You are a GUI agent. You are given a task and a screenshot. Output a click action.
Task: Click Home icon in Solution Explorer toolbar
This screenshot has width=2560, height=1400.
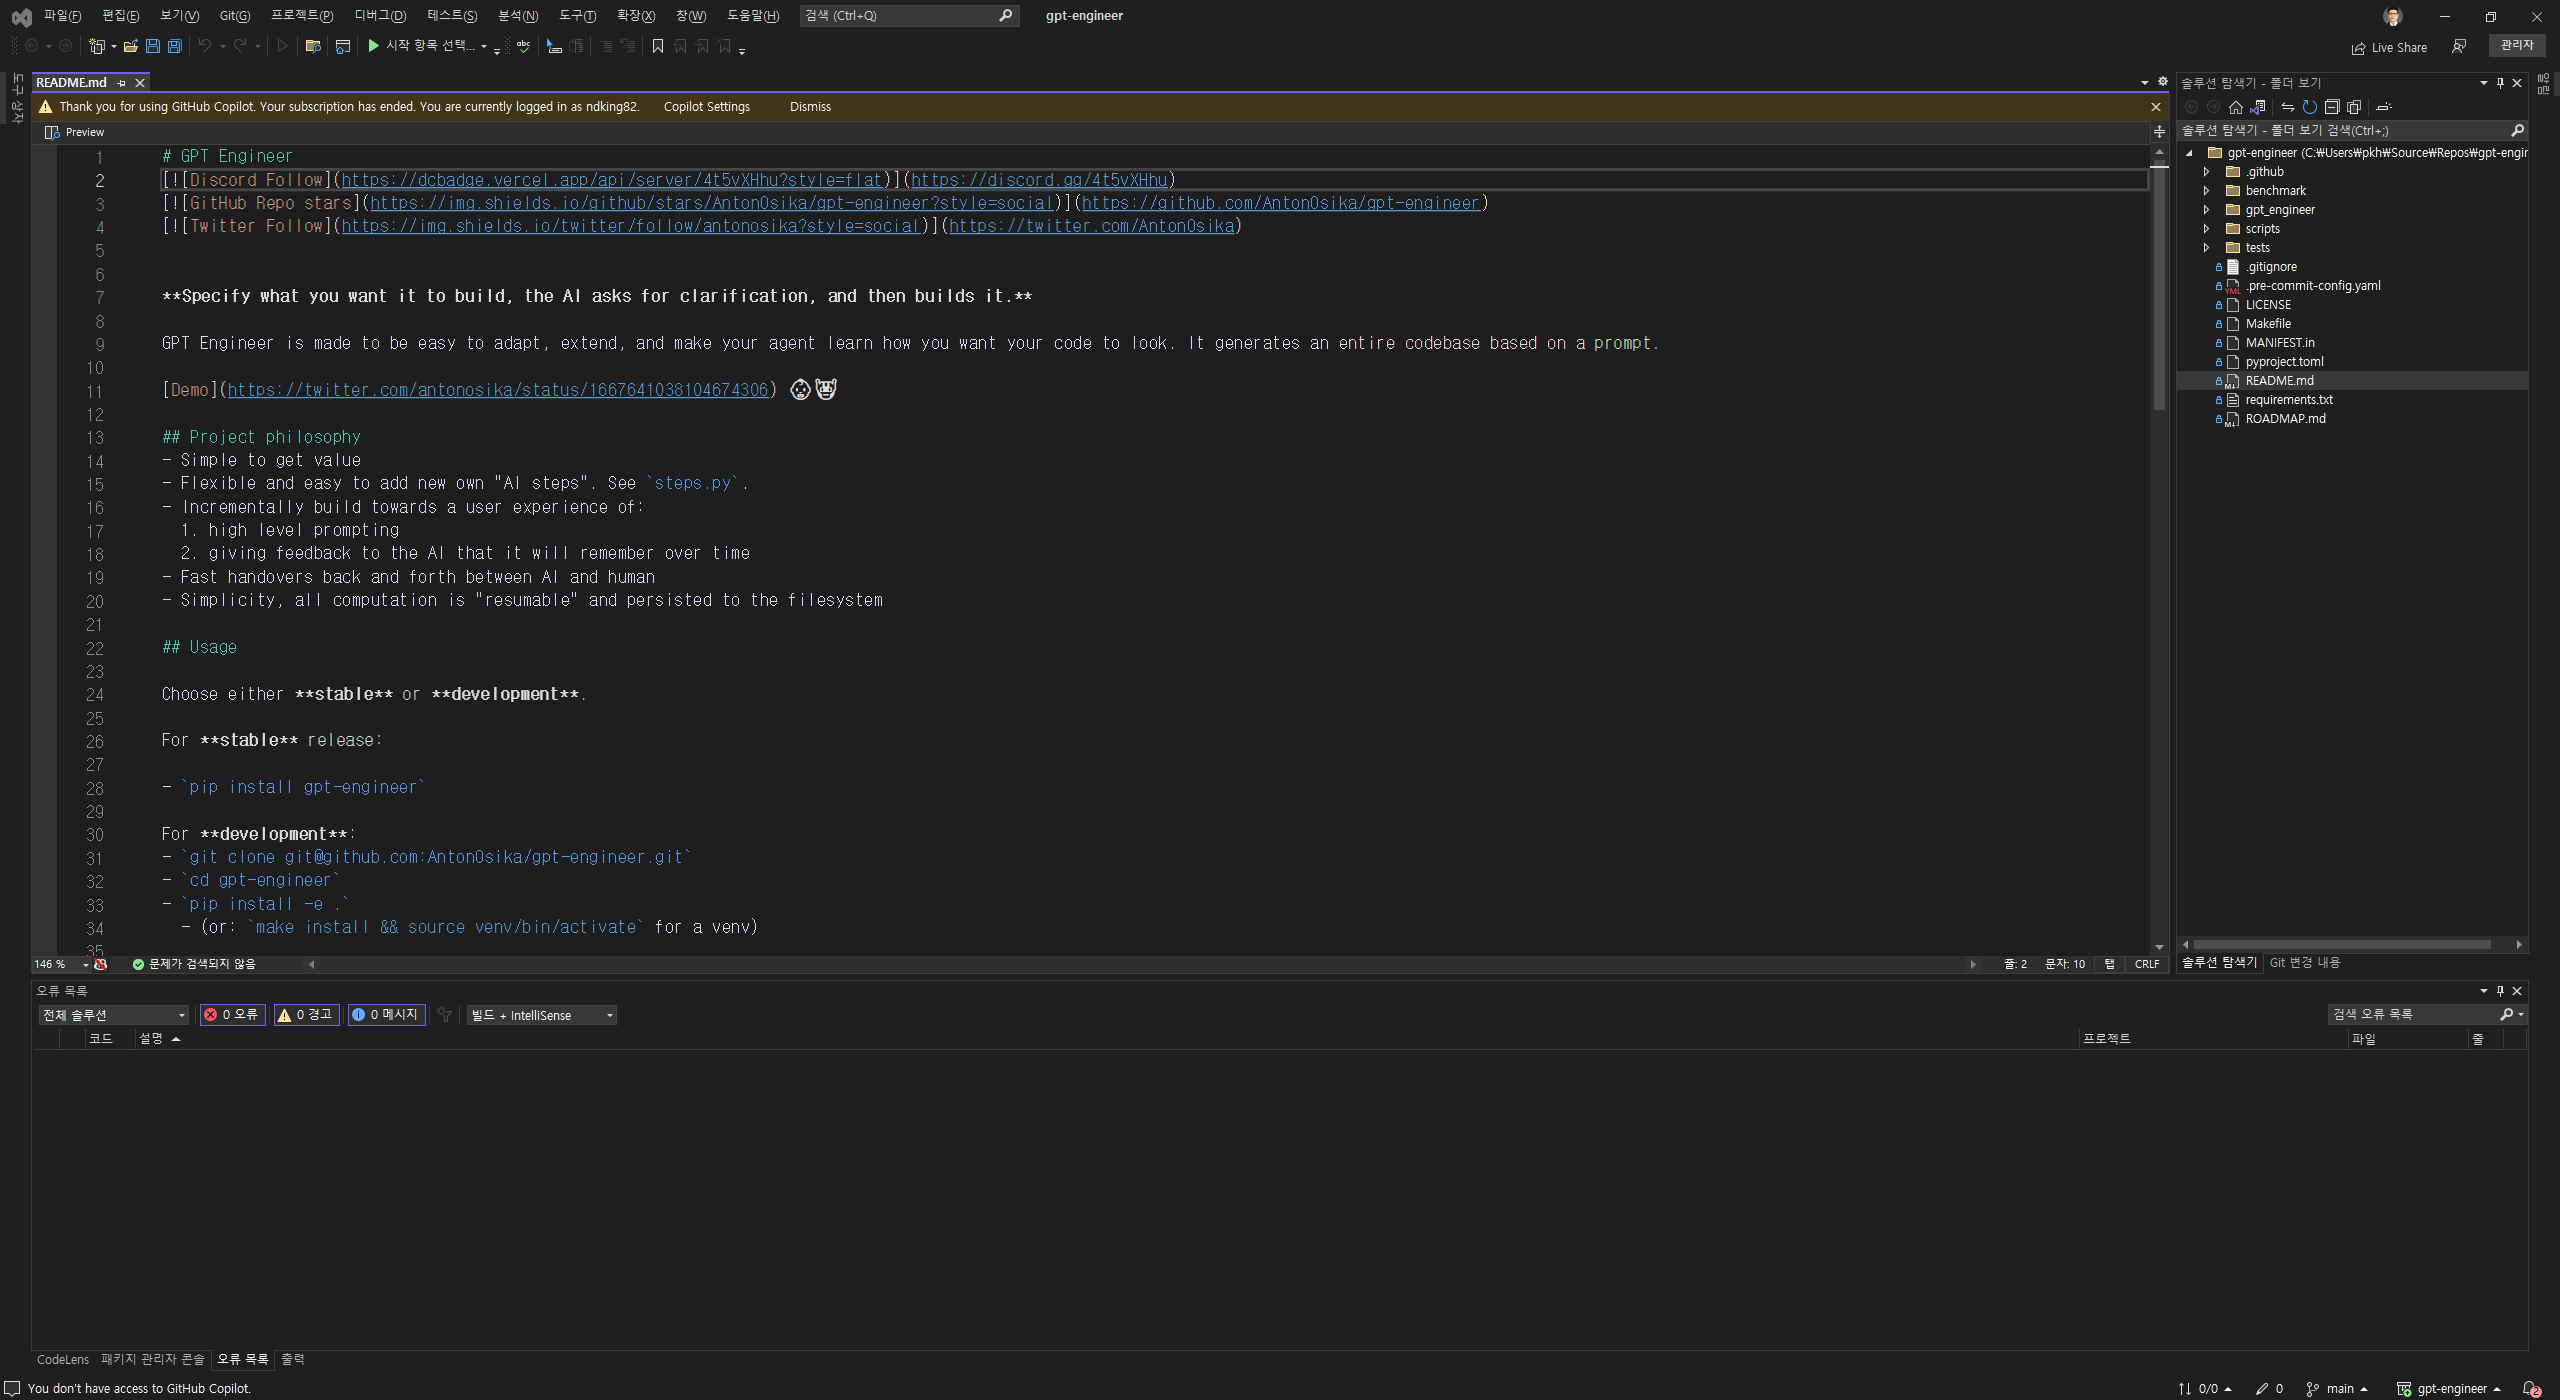[x=2236, y=107]
